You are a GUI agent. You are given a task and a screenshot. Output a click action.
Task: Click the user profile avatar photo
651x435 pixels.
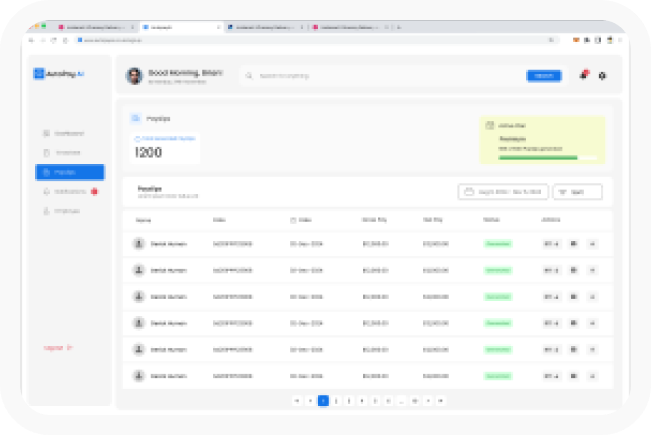tap(134, 75)
